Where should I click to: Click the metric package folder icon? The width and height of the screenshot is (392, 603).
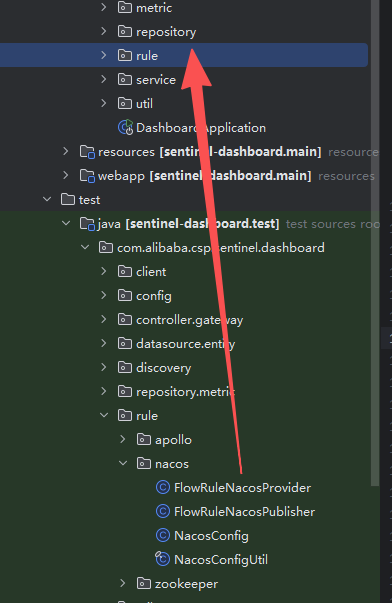point(125,8)
